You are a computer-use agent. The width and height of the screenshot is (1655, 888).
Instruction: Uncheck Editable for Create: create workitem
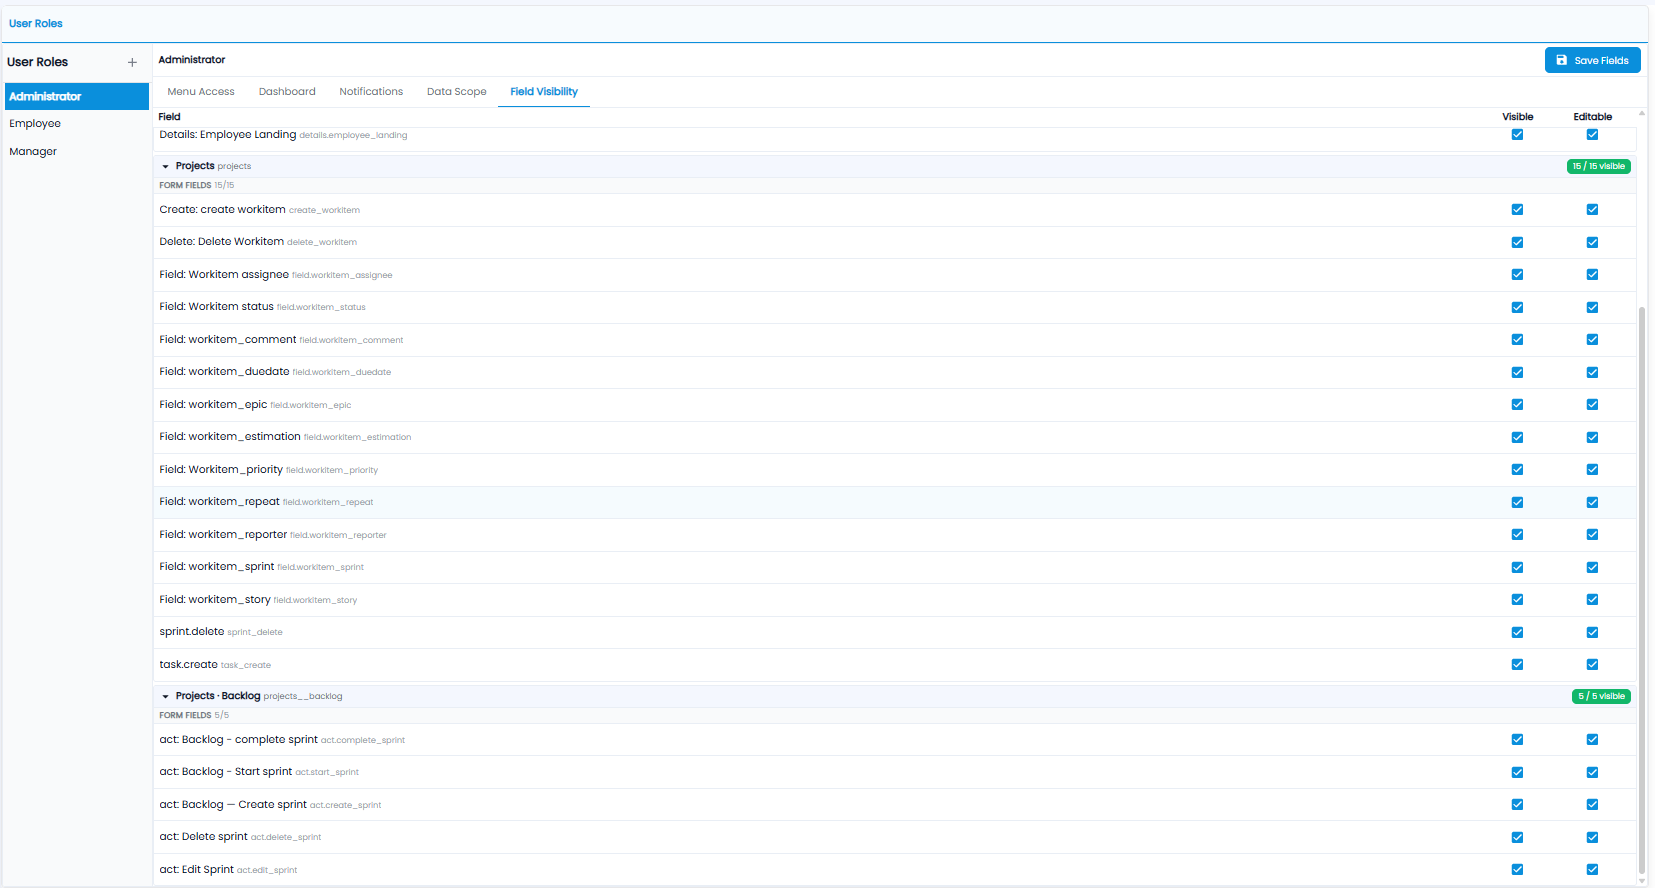tap(1592, 210)
